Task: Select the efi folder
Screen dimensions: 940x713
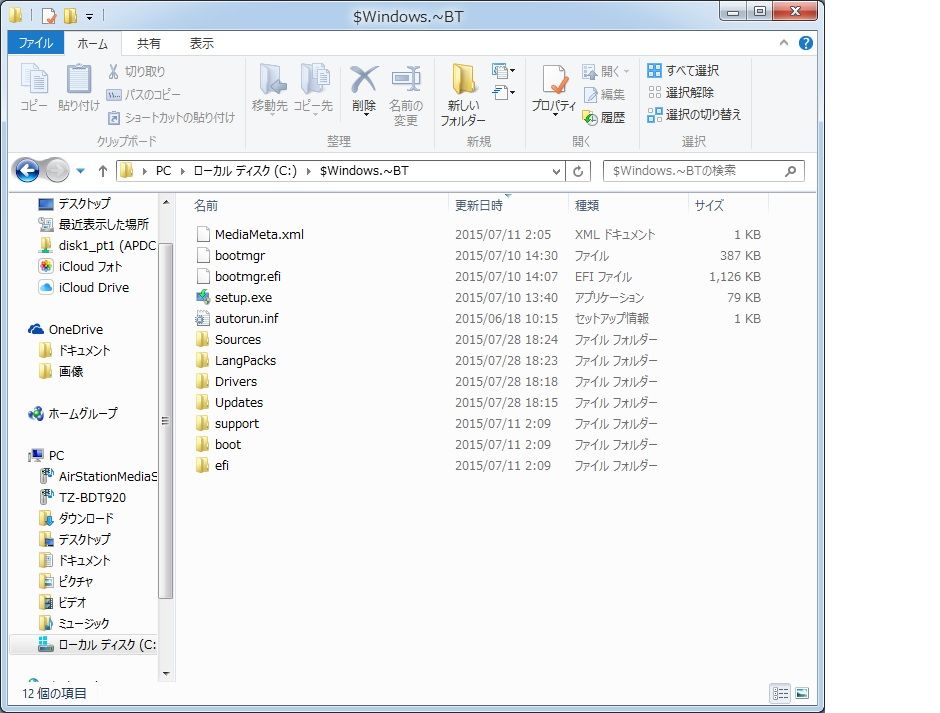Action: (x=221, y=465)
